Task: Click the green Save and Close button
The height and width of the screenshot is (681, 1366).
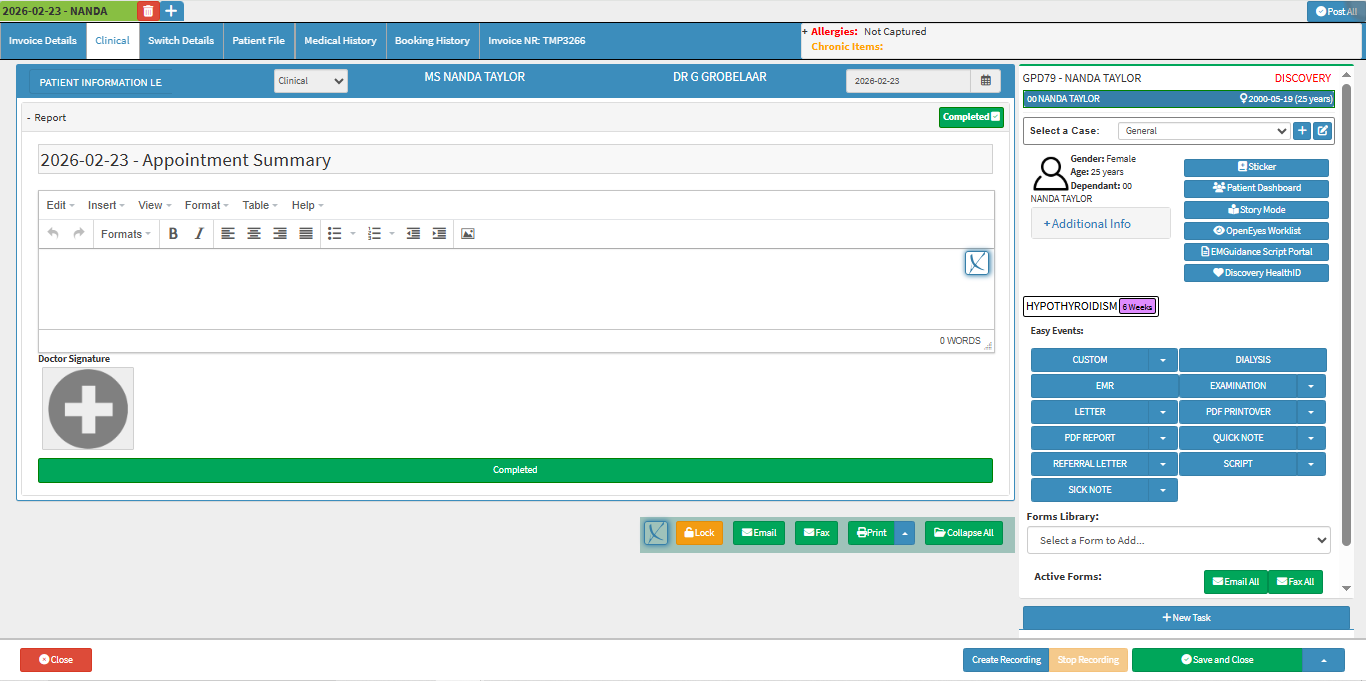Action: pos(1217,660)
